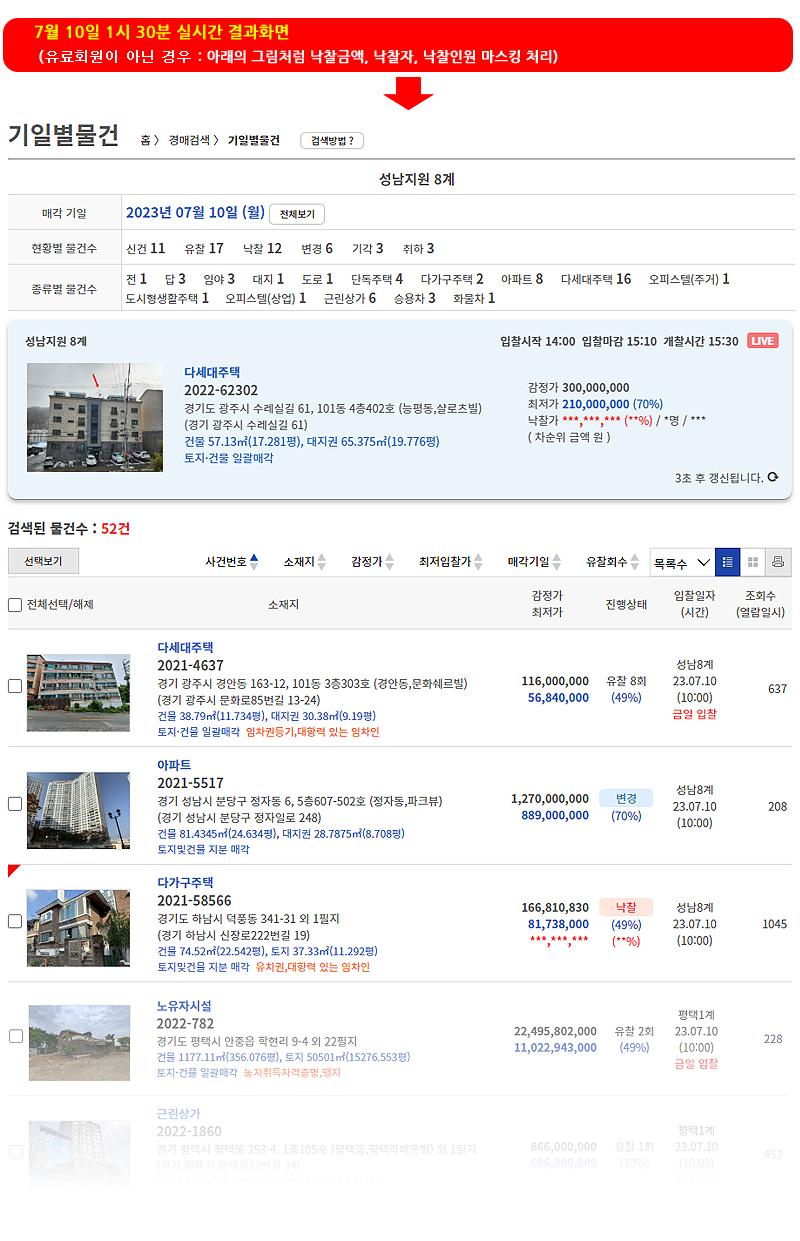Click the refresh icon next to 갱신됩니다
Viewport: 800px width, 1241px height.
click(772, 478)
